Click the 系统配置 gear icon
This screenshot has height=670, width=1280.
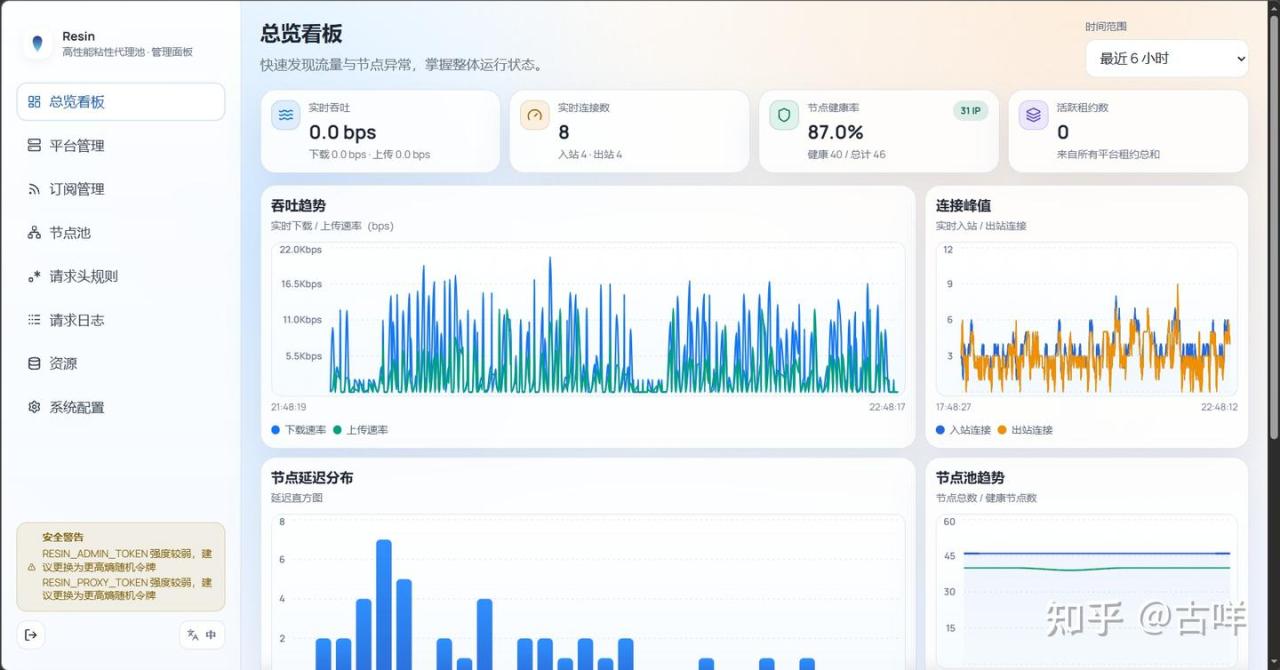pos(34,407)
